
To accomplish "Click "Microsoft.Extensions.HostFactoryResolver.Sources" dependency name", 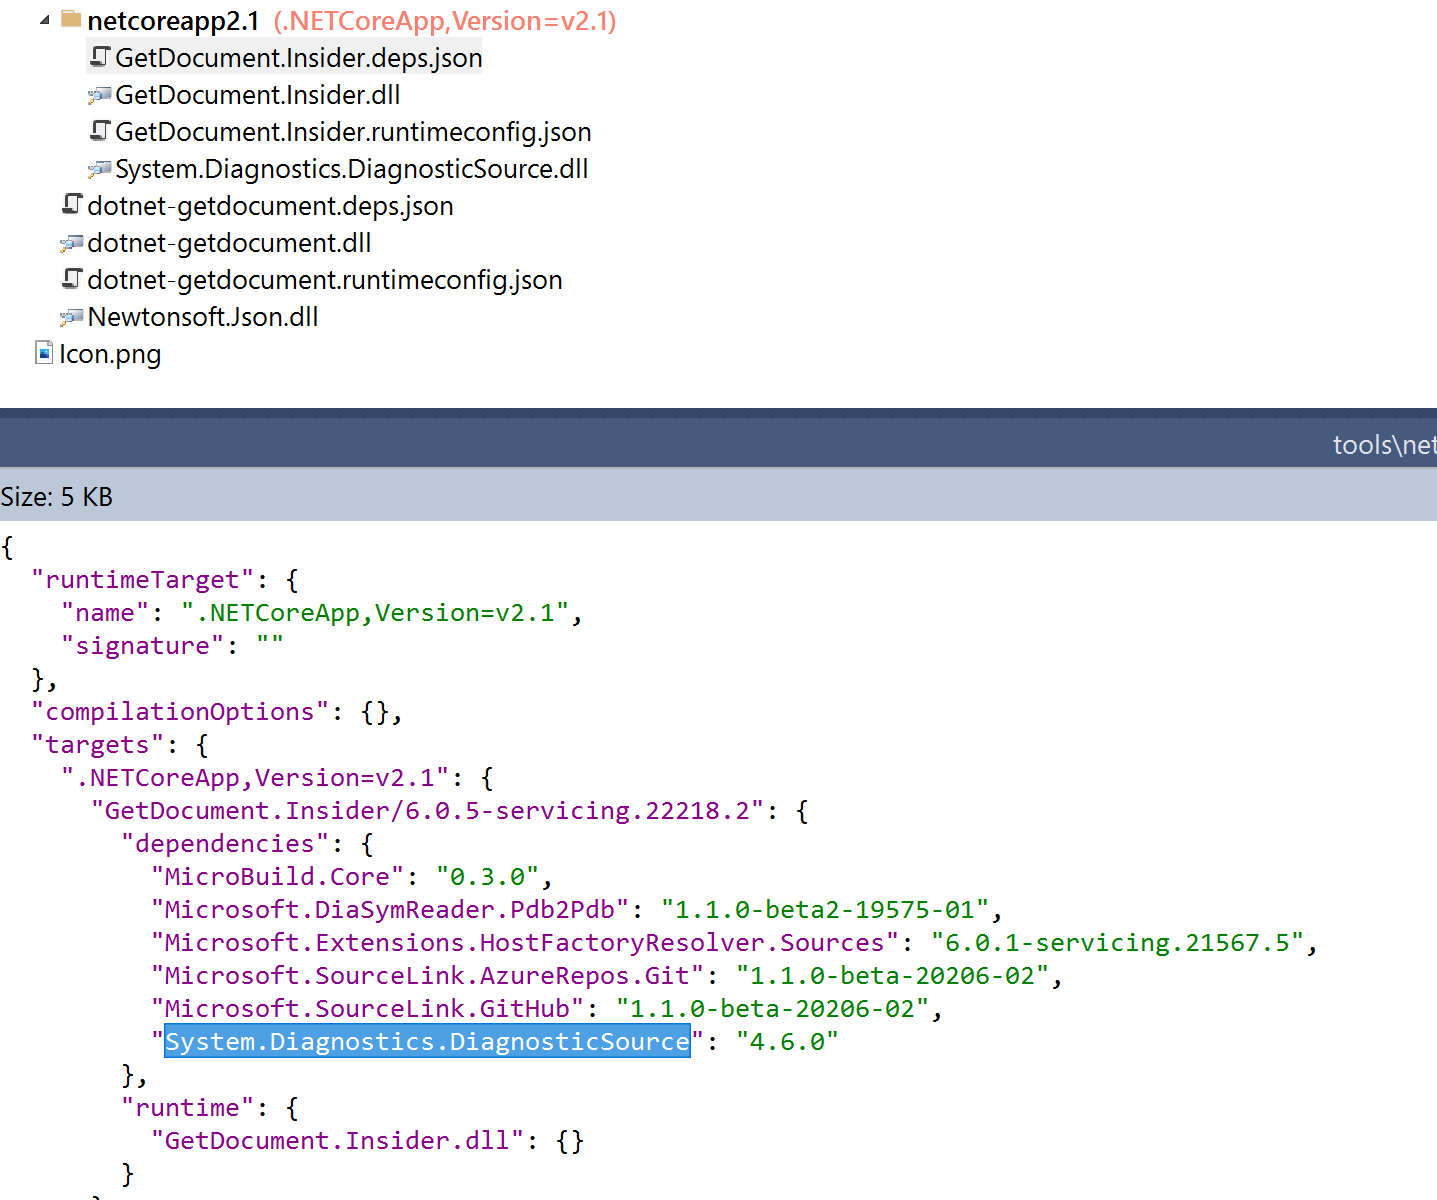I will 525,943.
